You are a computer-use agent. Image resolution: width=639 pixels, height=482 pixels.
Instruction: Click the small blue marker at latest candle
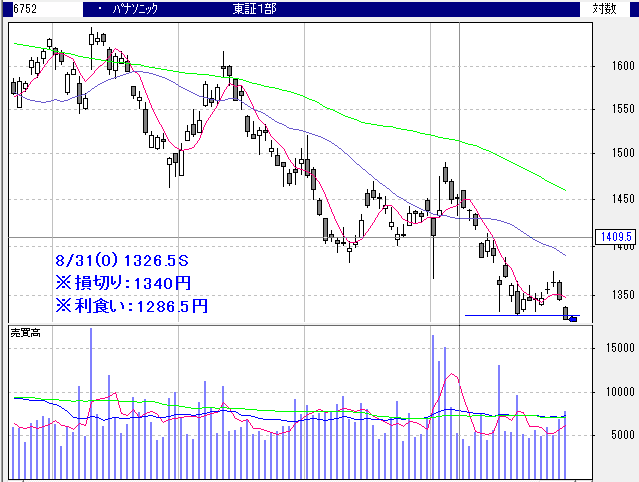point(573,318)
